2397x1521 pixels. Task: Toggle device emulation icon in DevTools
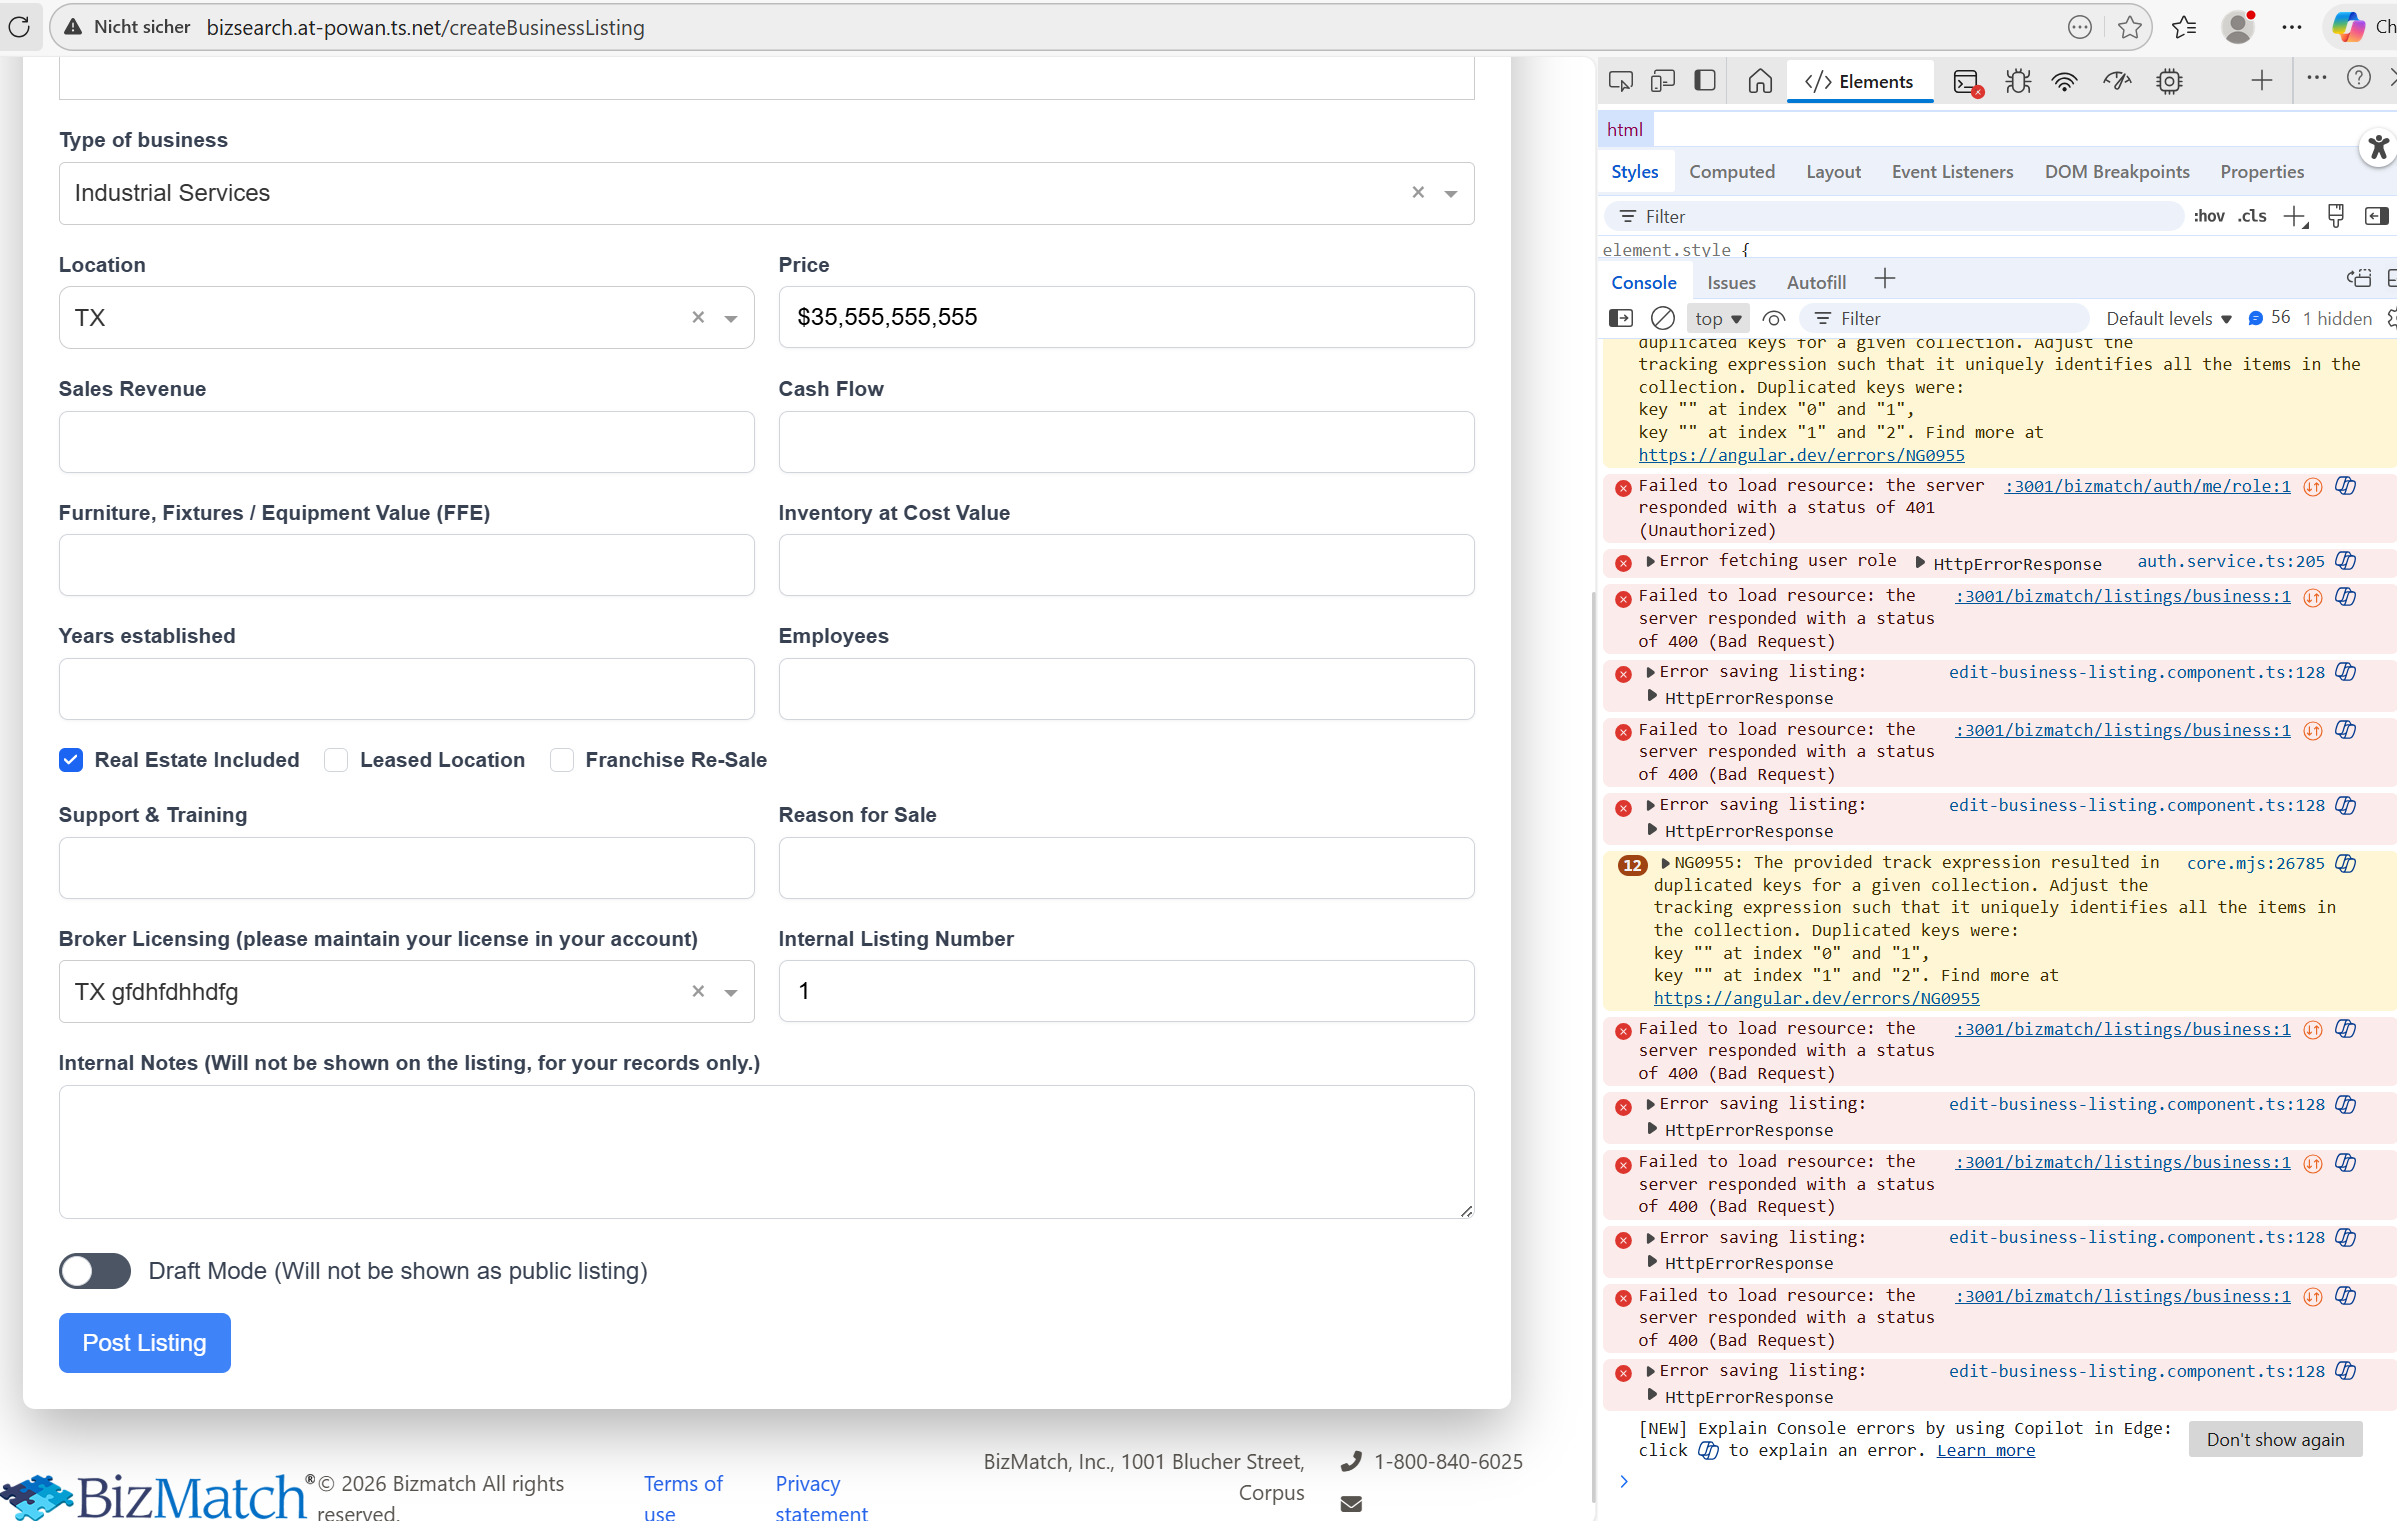(1662, 81)
